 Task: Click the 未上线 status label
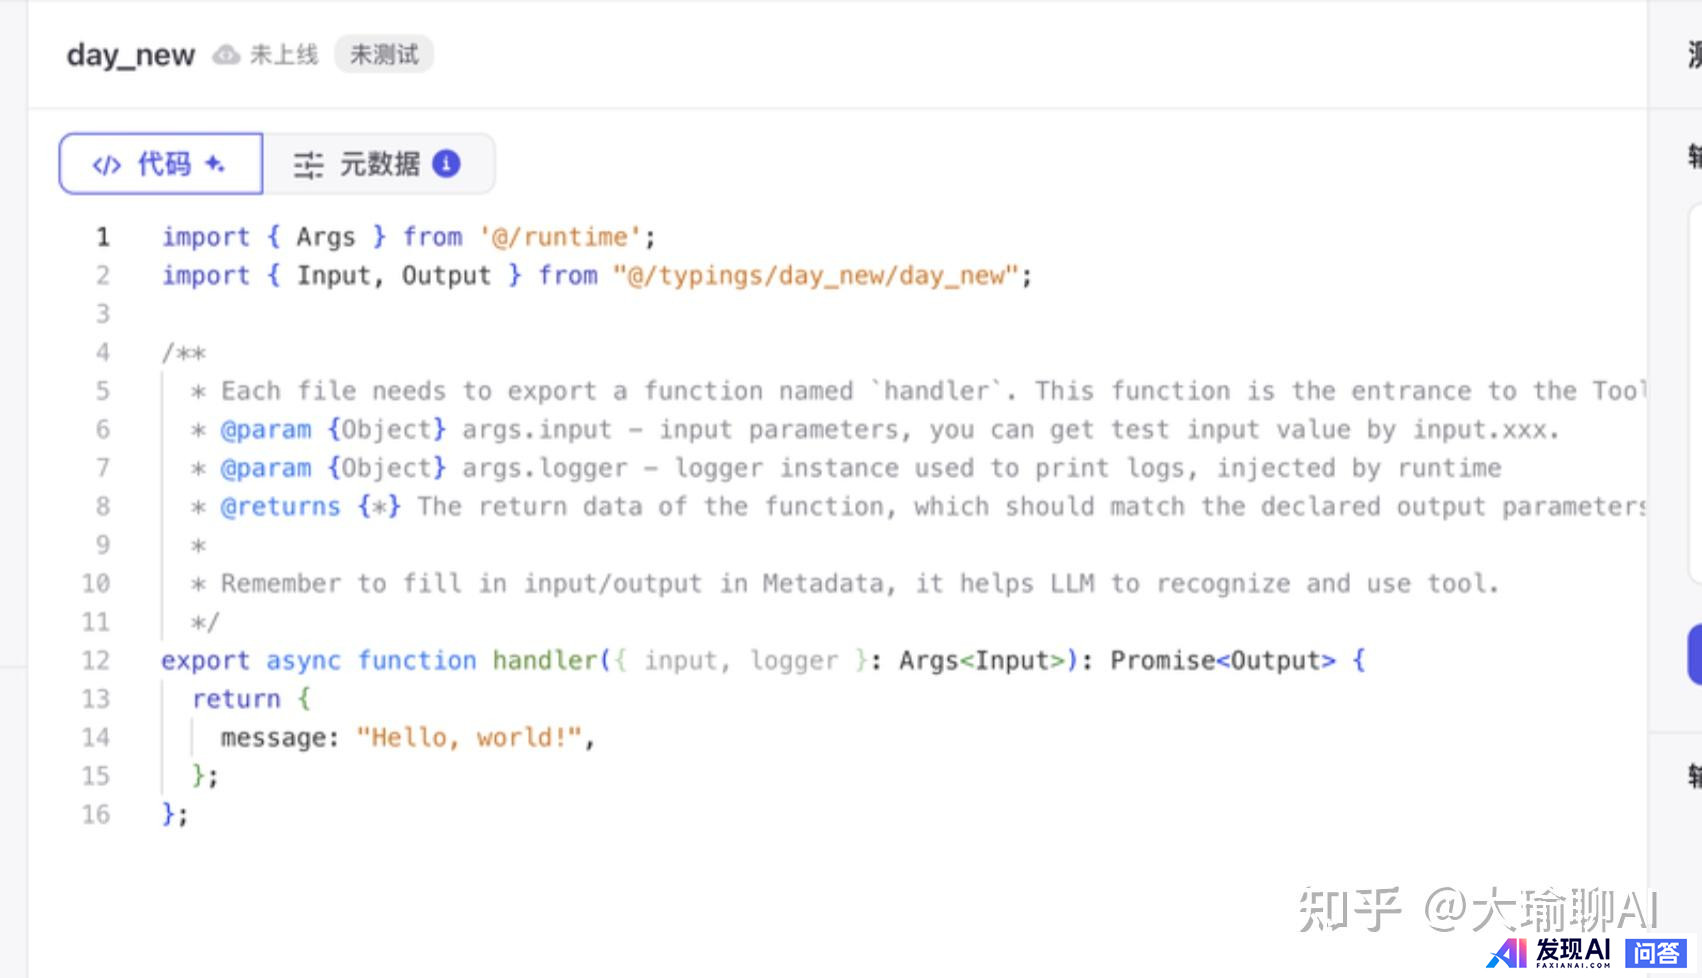pos(283,54)
